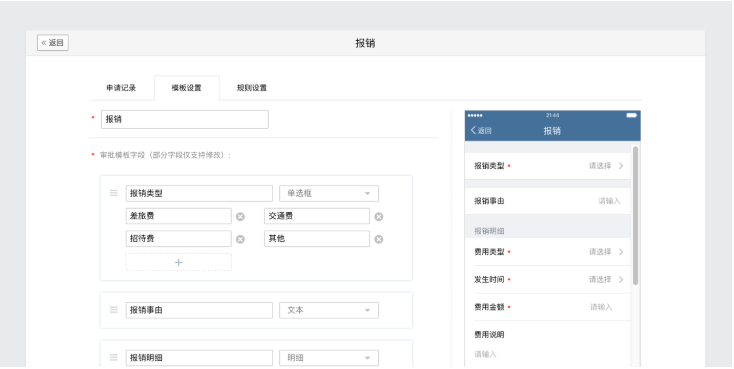Click the 返回 button at top left
Screen dimensions: 734x369
(53, 43)
